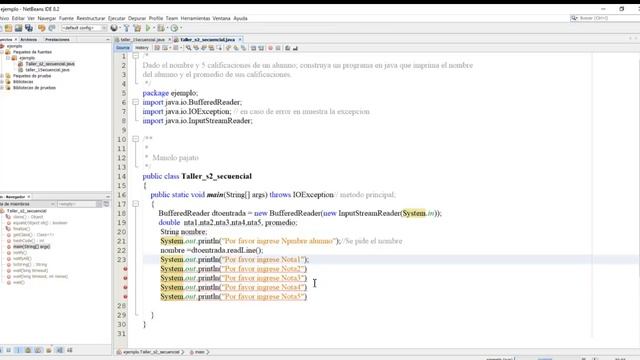Screen dimensions: 640x360
Task: Collapse the javadoc fold at line 10
Action: pyautogui.click(x=136, y=139)
